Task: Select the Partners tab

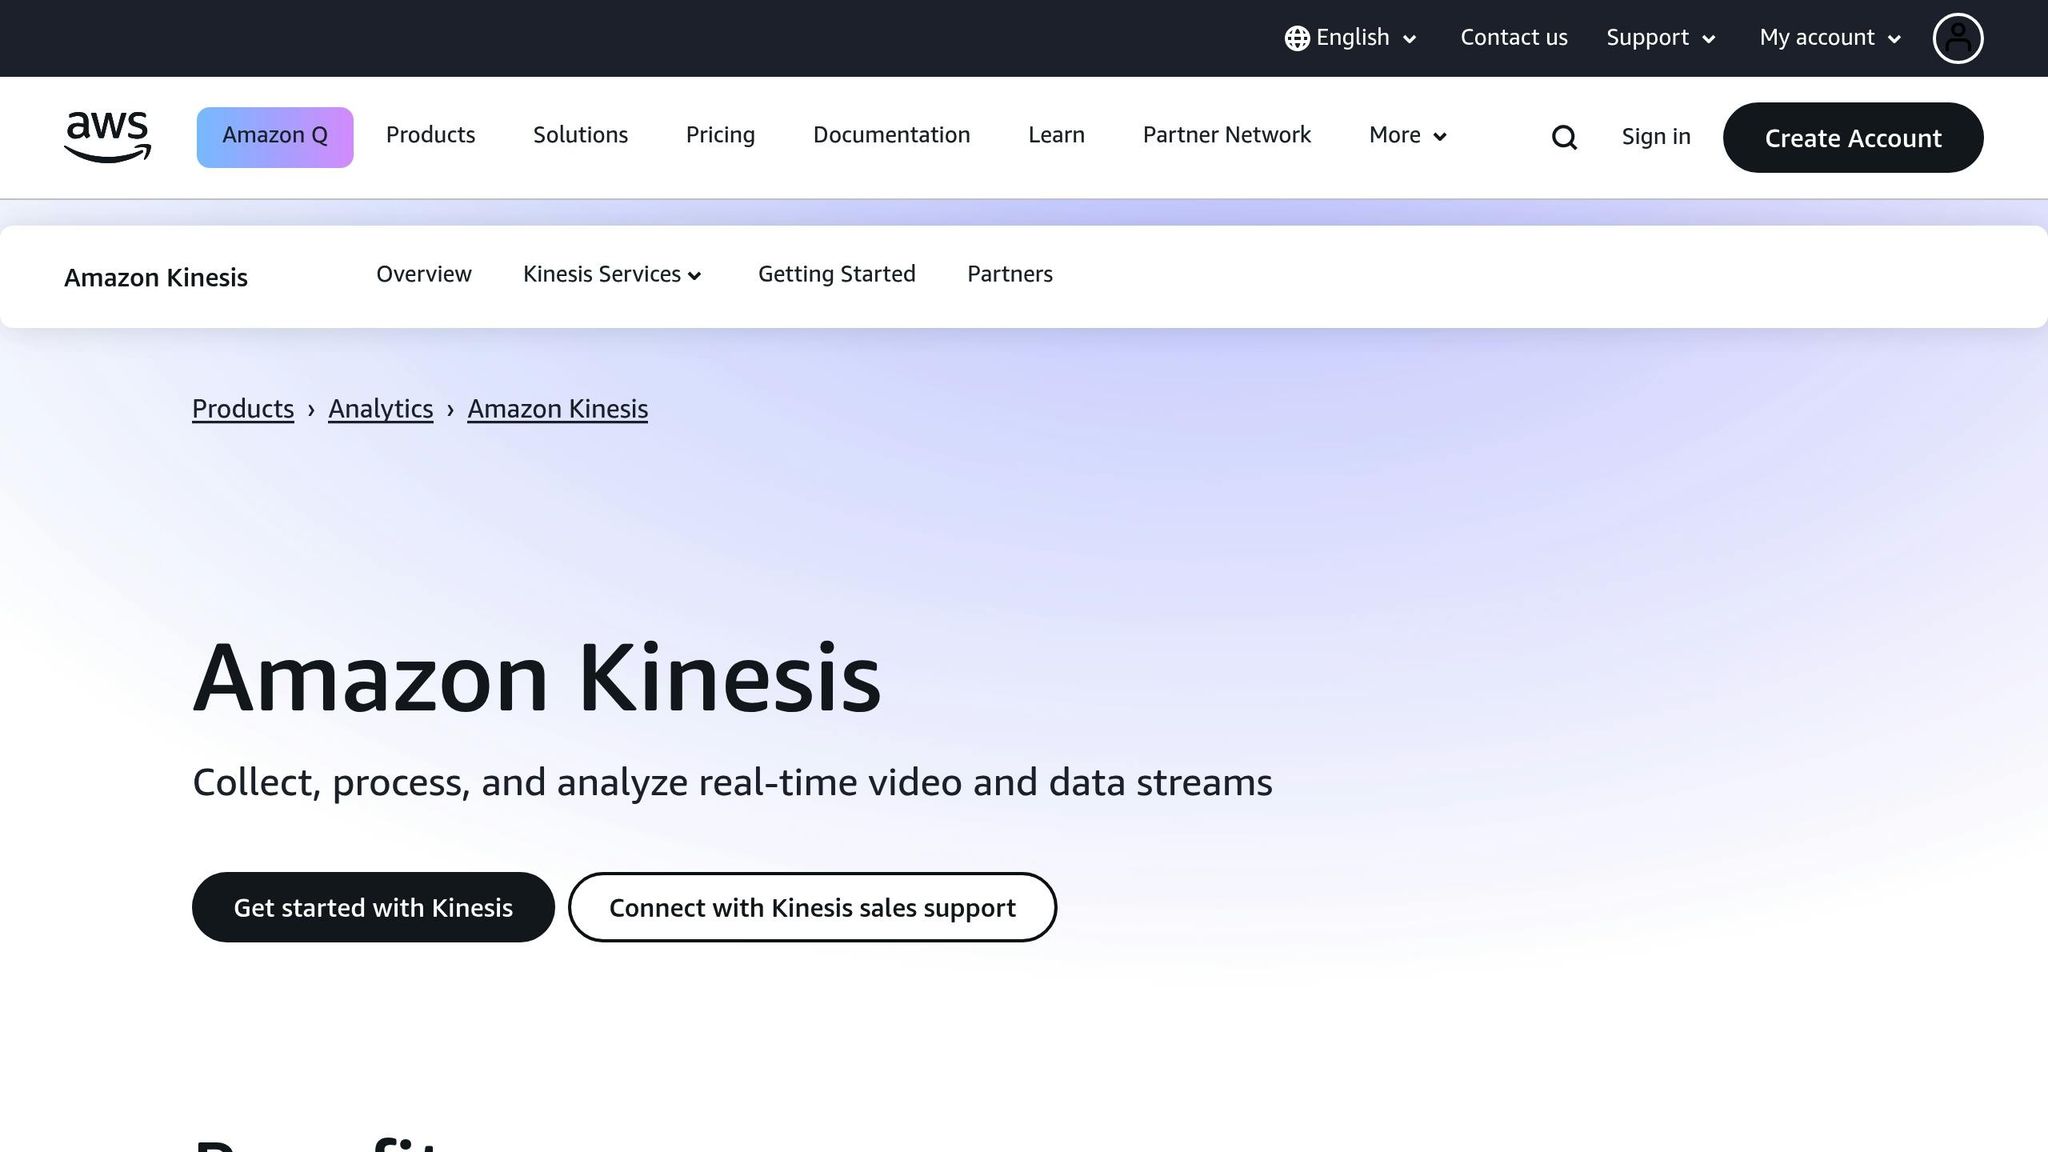Action: pos(1010,274)
